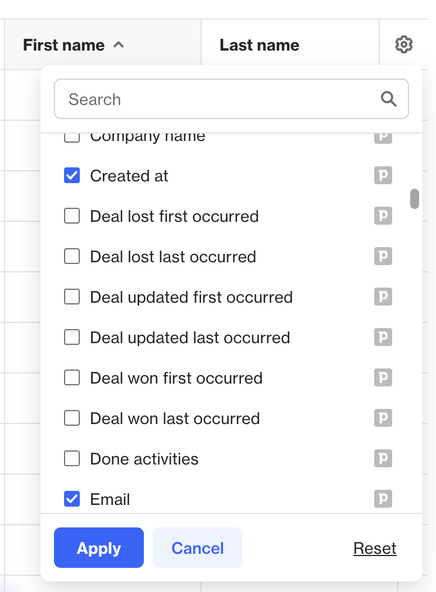Click Pipedrive icon beside Deal lost first occurred
This screenshot has width=436, height=592.
tap(383, 216)
